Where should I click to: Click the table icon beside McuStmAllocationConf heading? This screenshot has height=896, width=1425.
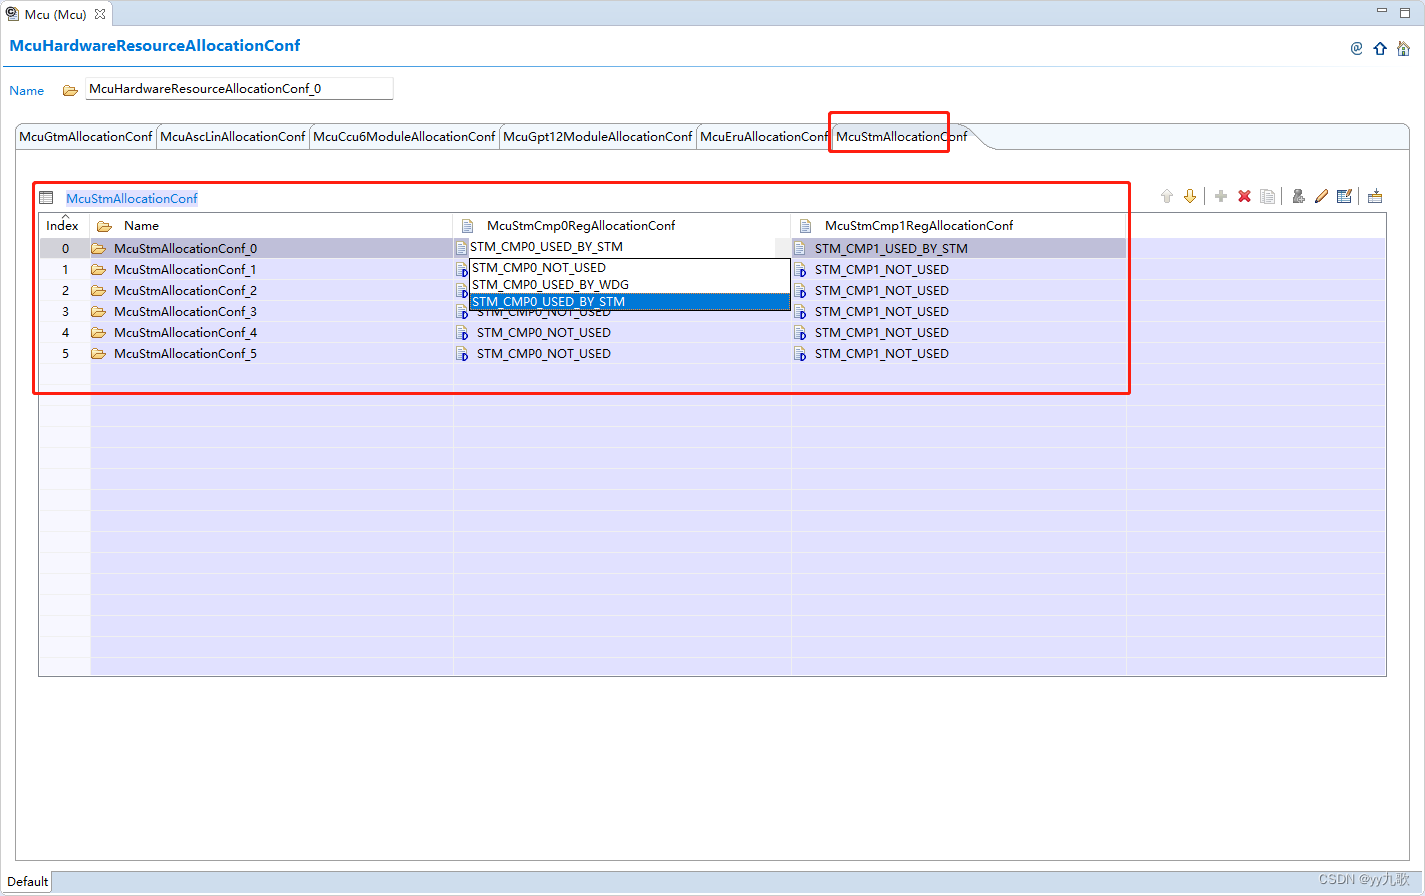46,198
